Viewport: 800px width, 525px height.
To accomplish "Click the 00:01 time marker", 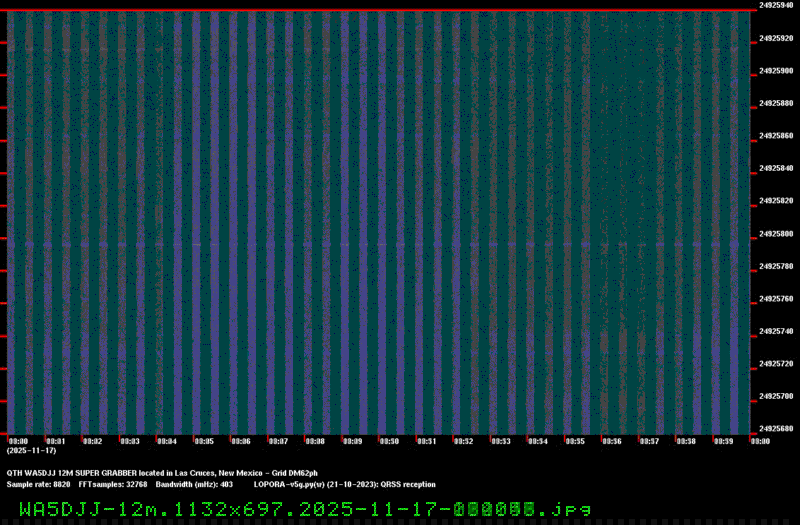I will point(56,441).
